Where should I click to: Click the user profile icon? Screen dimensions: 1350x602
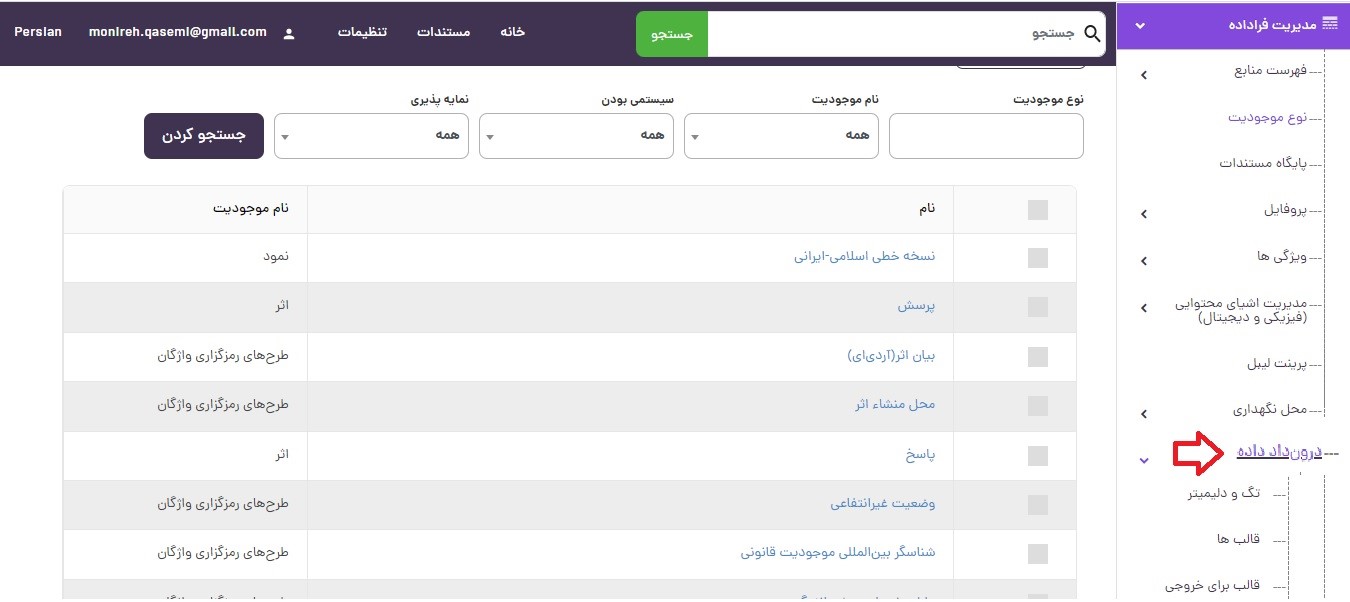[x=289, y=33]
